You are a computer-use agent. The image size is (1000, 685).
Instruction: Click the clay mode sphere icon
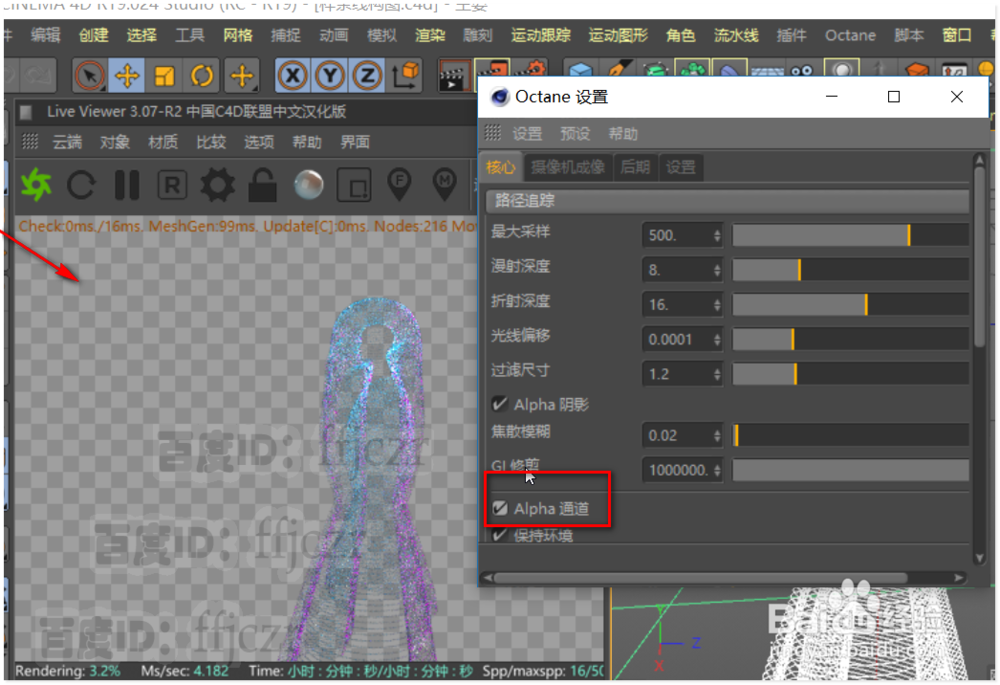[x=309, y=185]
